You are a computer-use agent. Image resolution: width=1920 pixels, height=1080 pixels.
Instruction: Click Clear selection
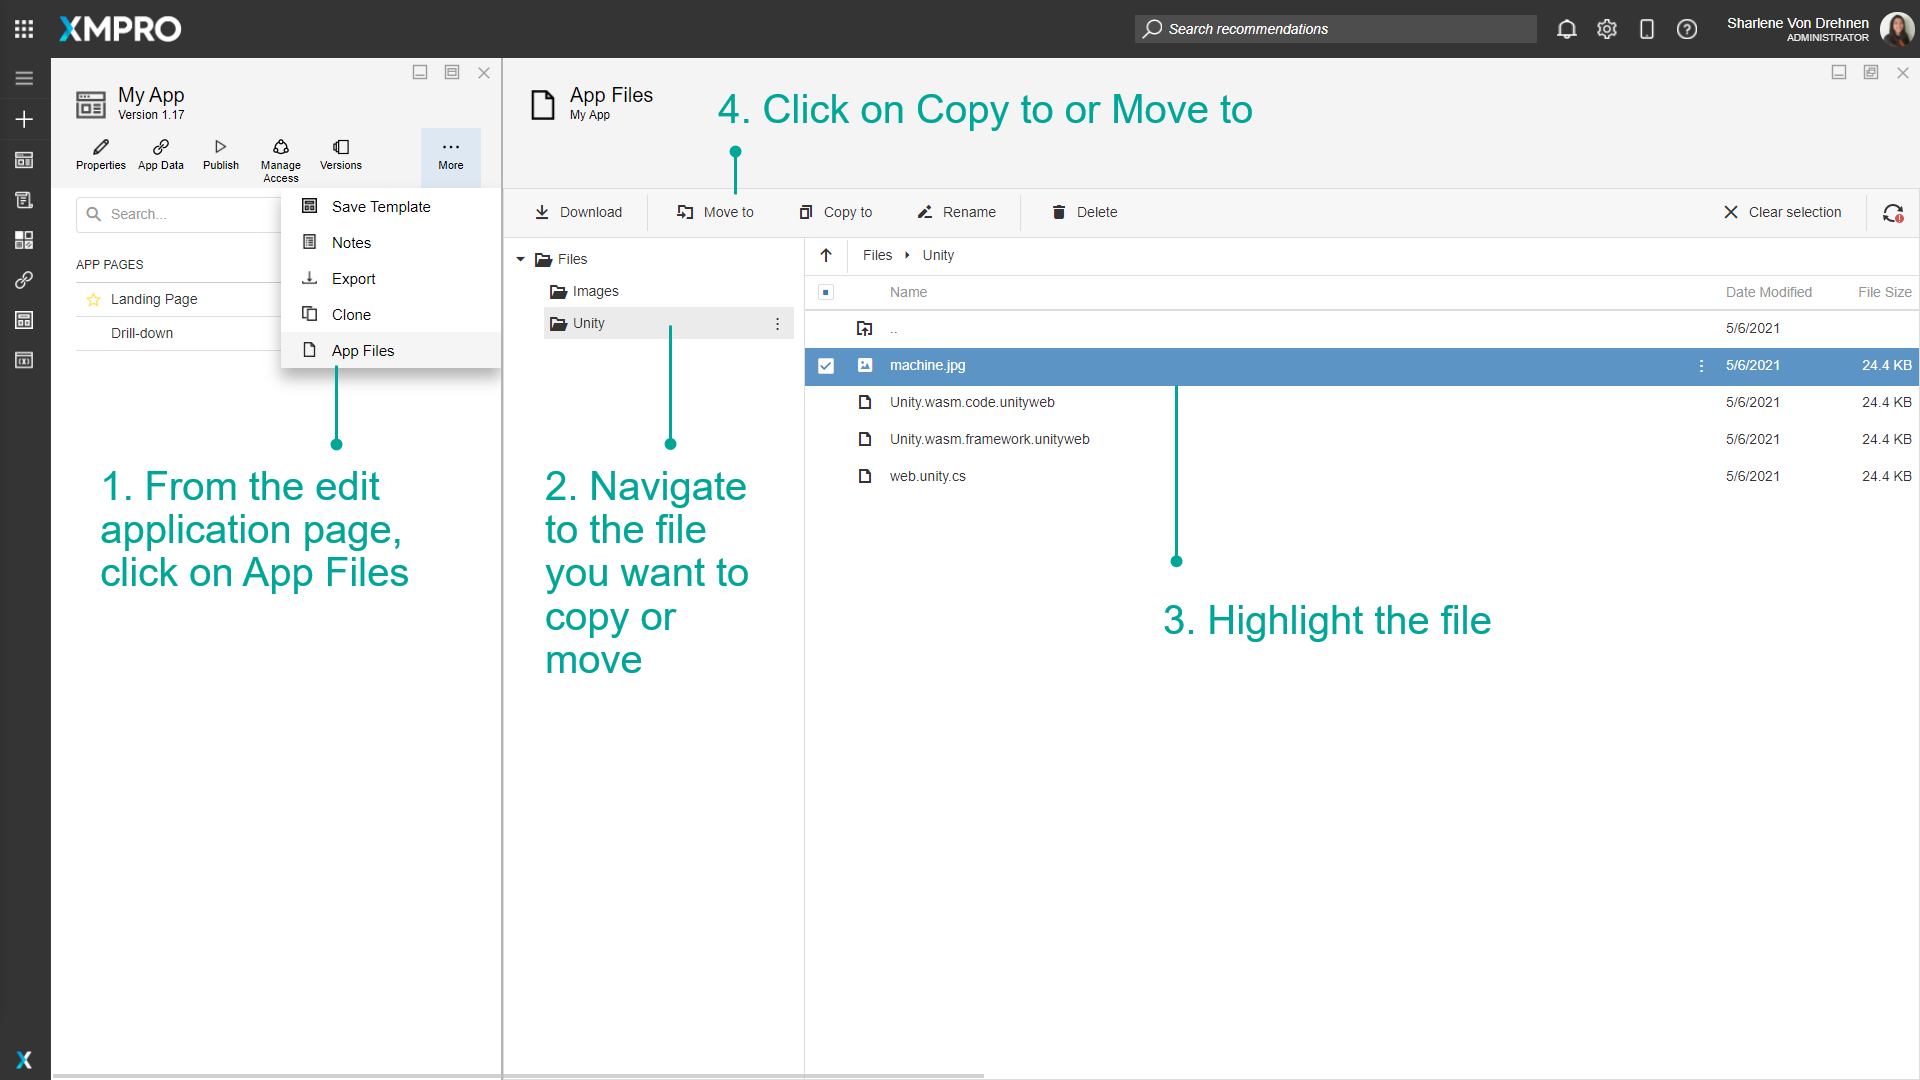(1784, 212)
